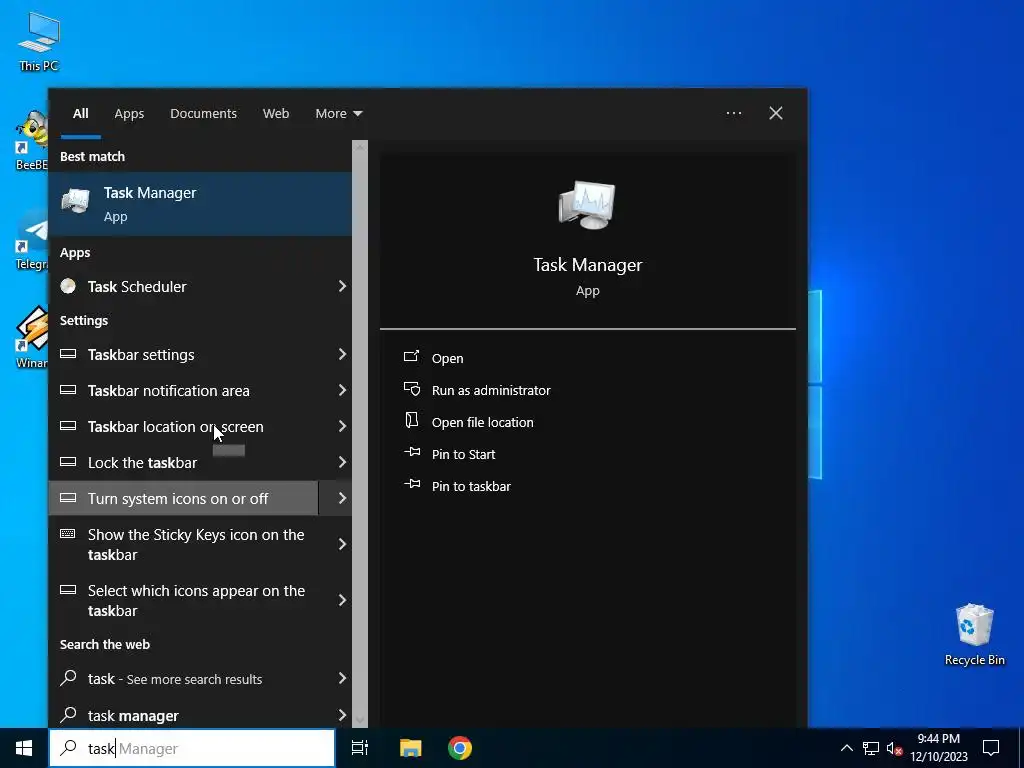
Task: Open Task Scheduler app result
Action: click(184, 286)
